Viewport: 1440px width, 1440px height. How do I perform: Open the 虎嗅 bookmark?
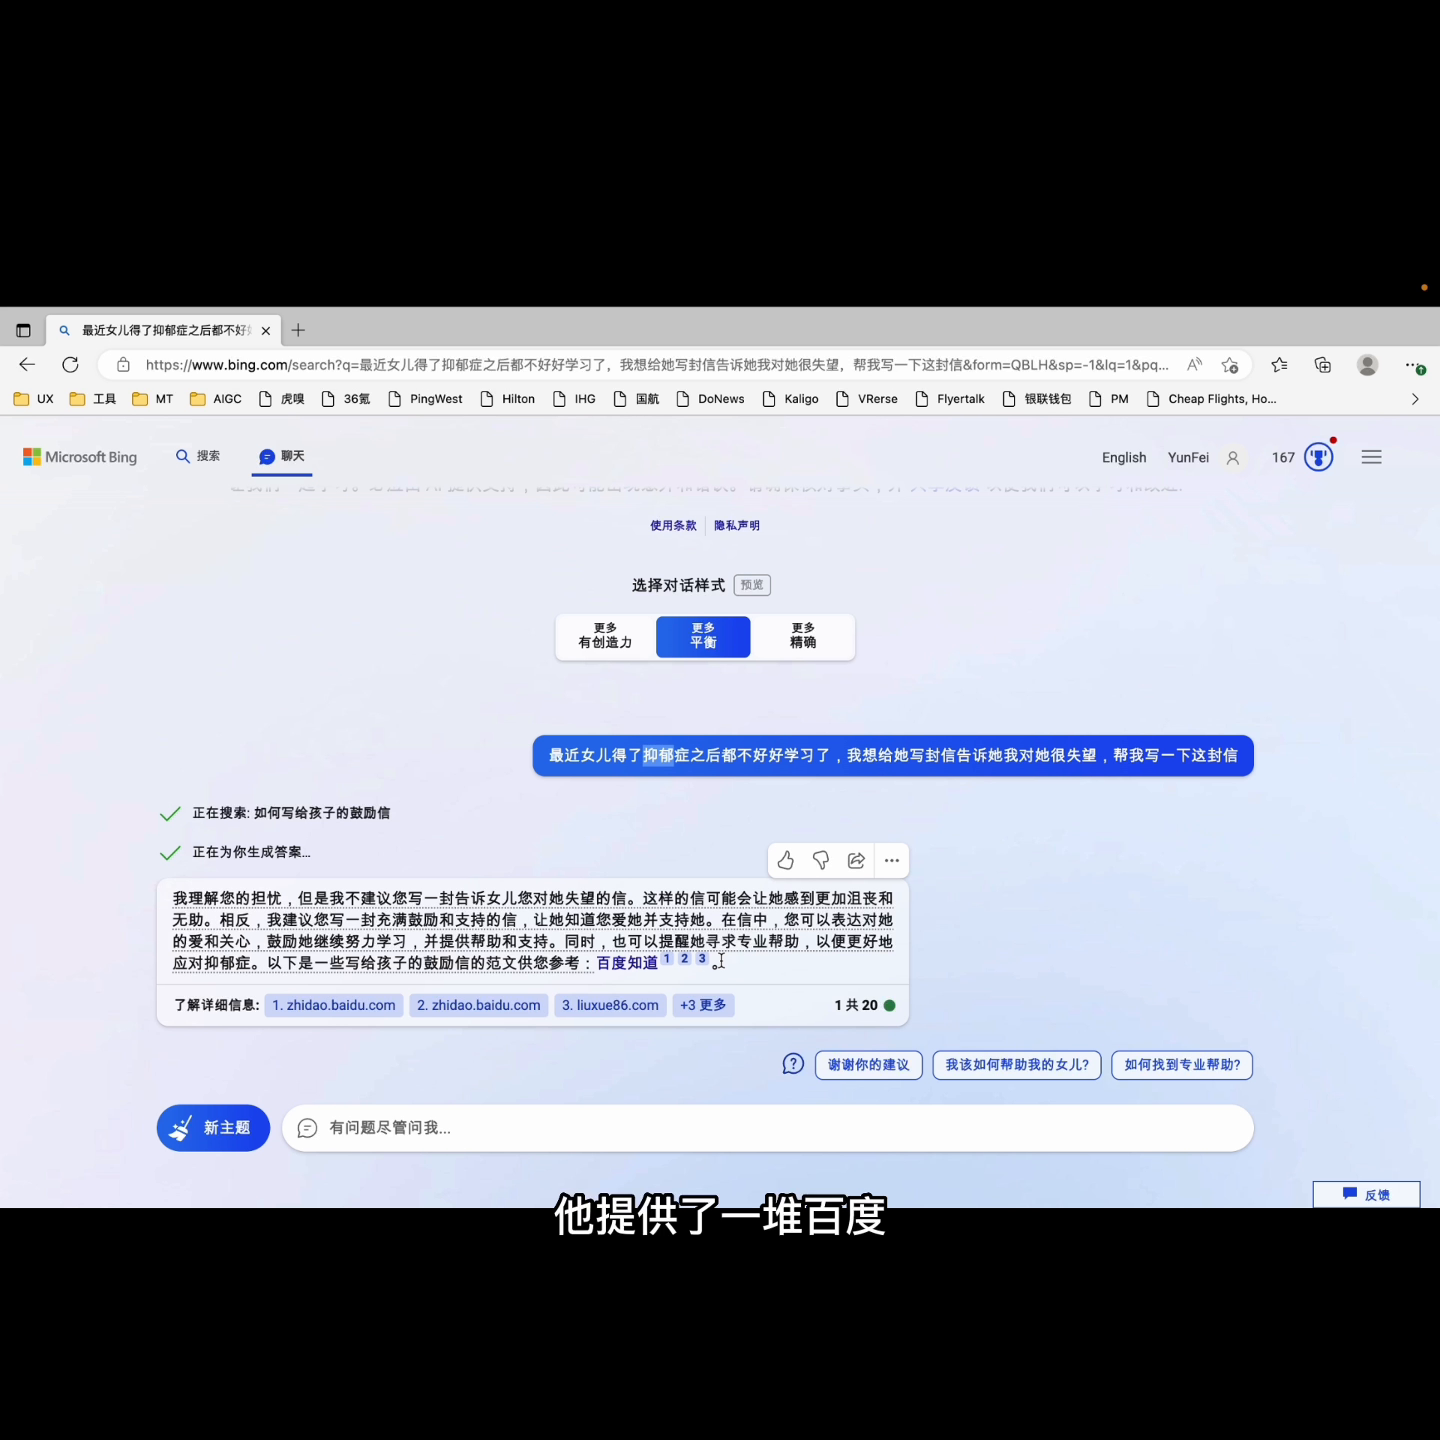pyautogui.click(x=281, y=399)
